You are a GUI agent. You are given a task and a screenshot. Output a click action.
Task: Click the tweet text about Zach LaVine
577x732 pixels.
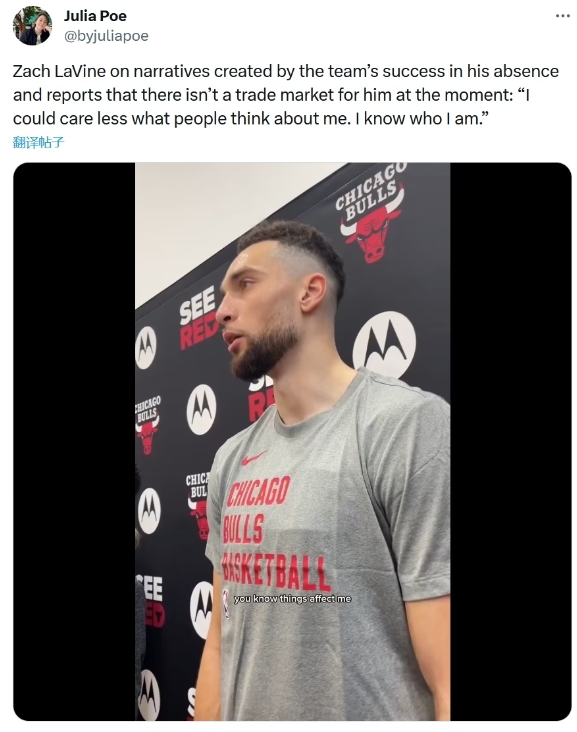(x=286, y=95)
